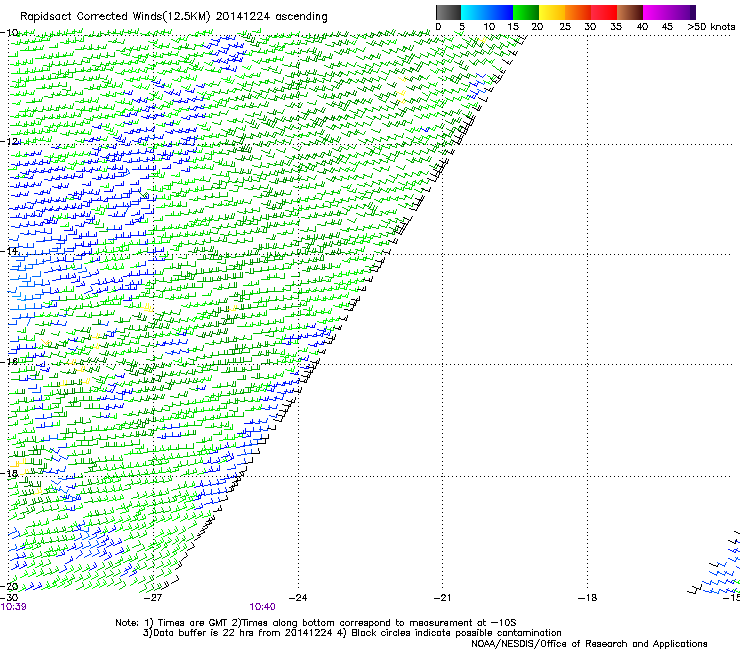The width and height of the screenshot is (740, 650).
Task: Click the '>50 knots' legend label
Action: click(711, 27)
